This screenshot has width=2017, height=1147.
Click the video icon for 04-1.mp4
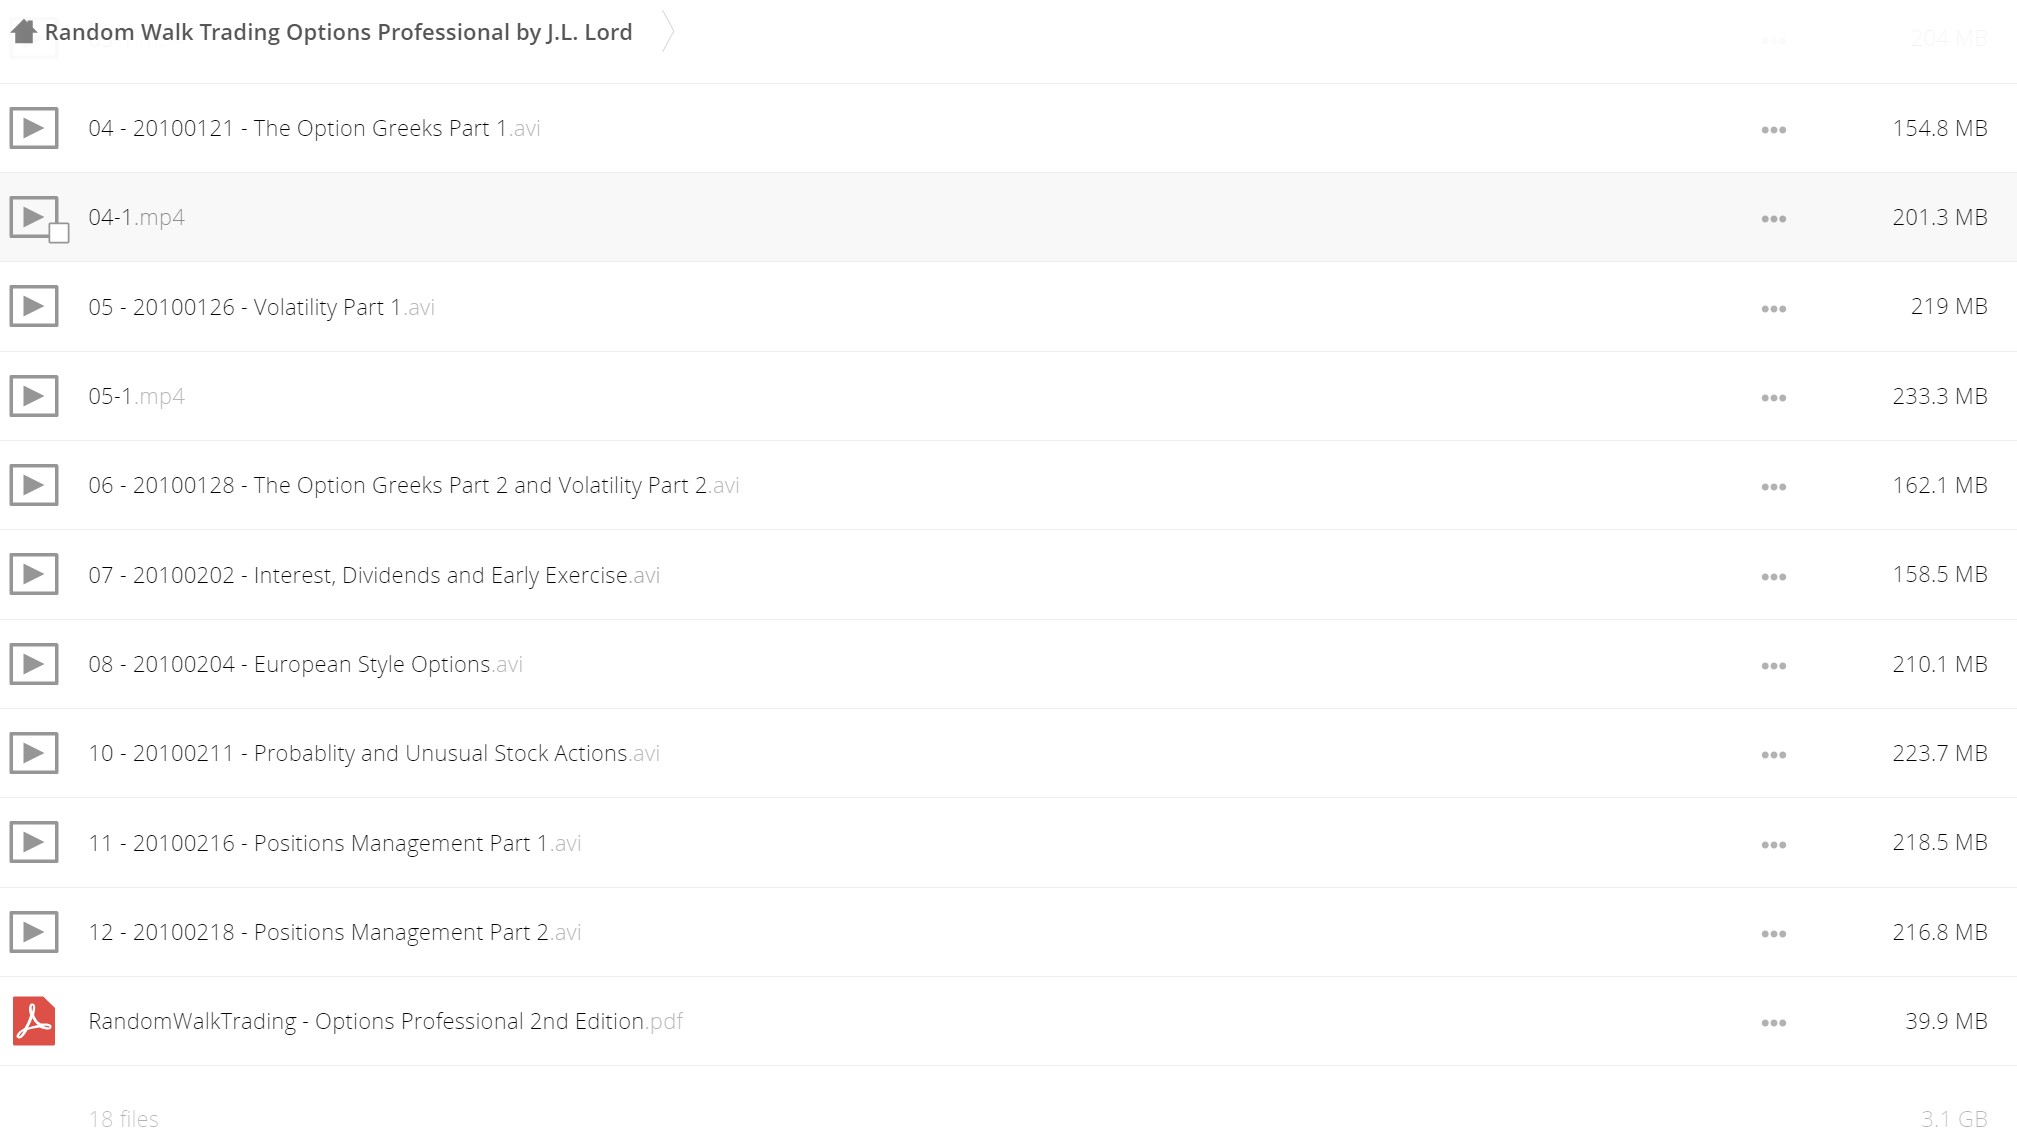coord(34,217)
